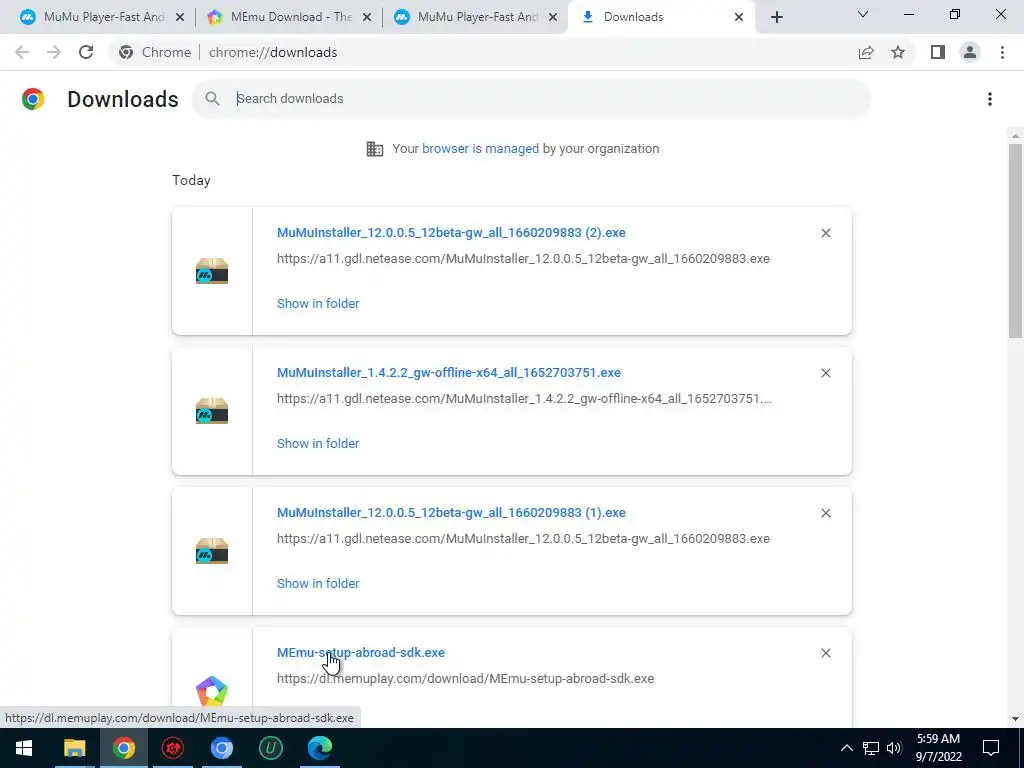This screenshot has height=768, width=1024.
Task: Open the notification center icon
Action: 991,748
